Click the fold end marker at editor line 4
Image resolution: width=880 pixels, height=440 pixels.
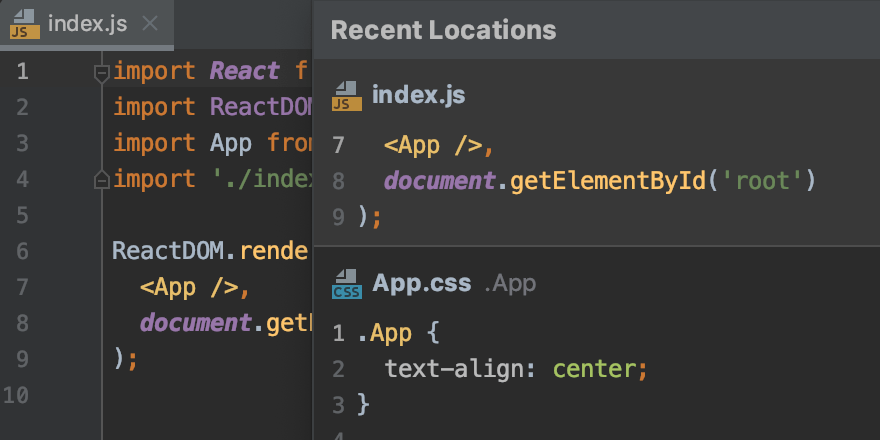pyautogui.click(x=100, y=180)
